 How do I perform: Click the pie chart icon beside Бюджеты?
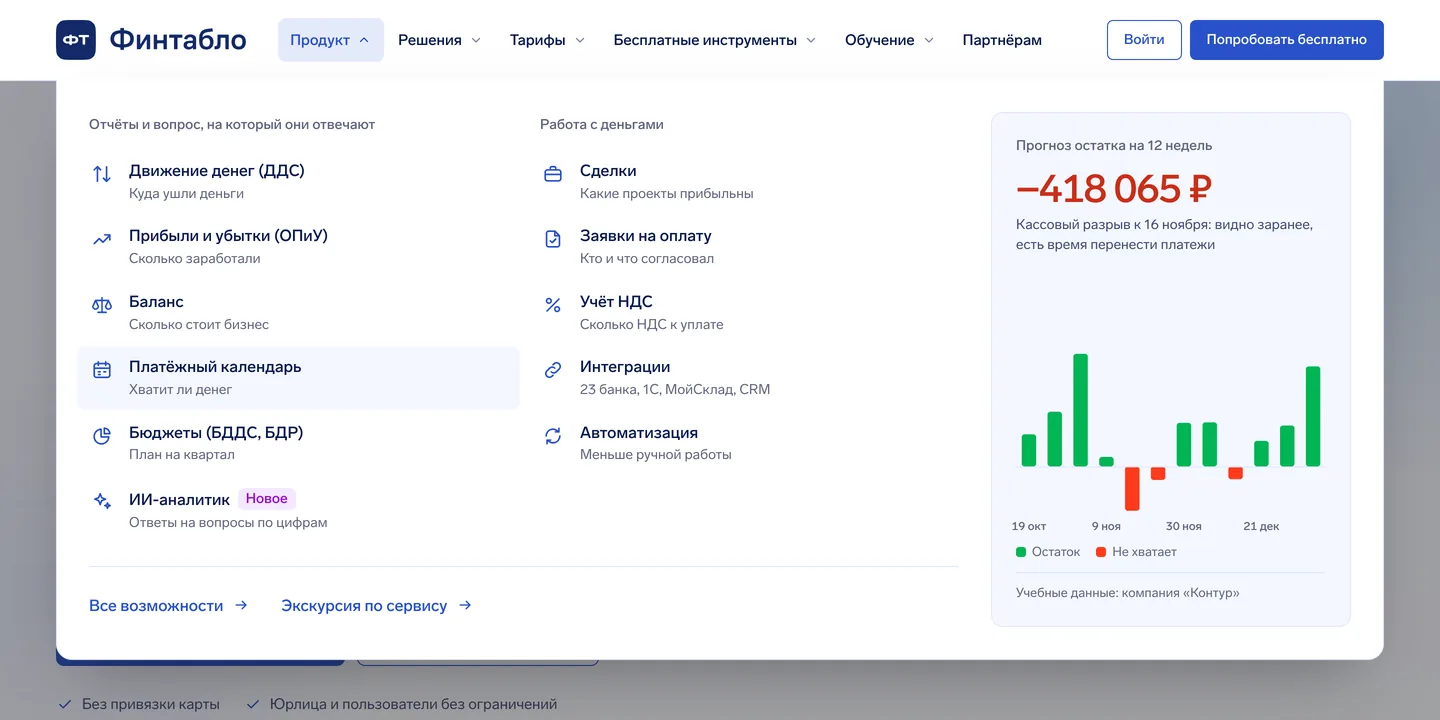(x=102, y=436)
